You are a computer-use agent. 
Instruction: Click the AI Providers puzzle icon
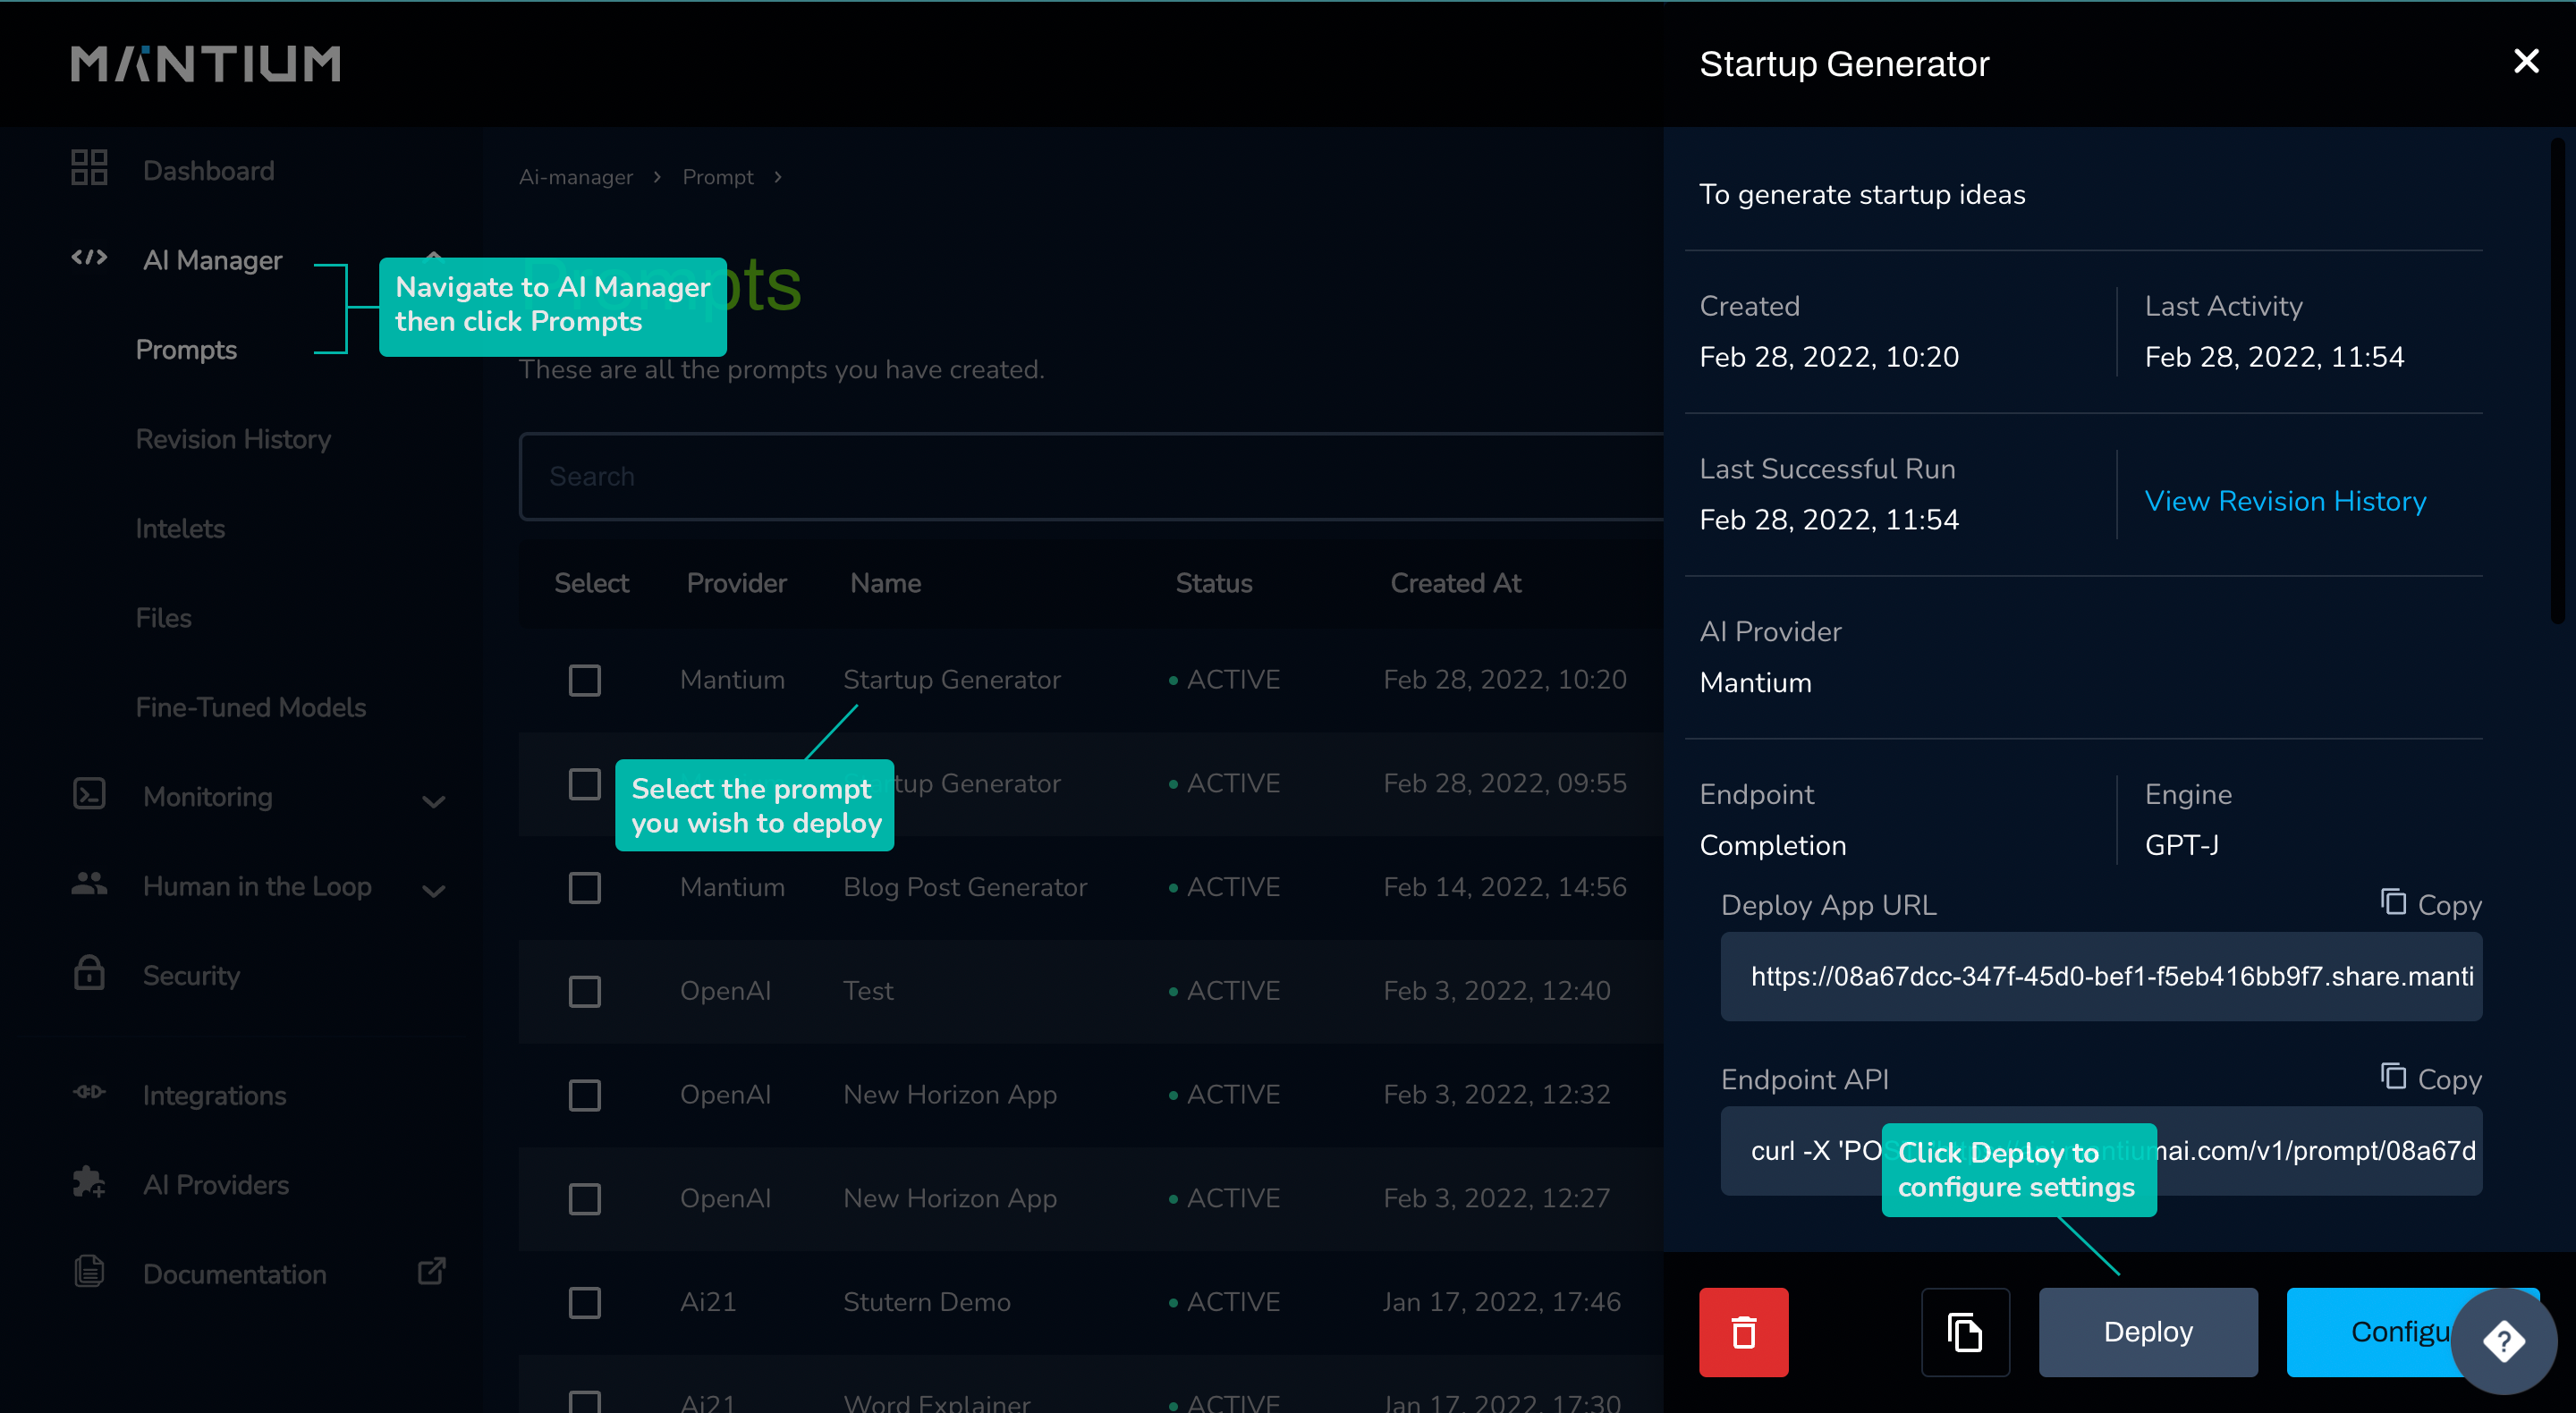pyautogui.click(x=89, y=1182)
